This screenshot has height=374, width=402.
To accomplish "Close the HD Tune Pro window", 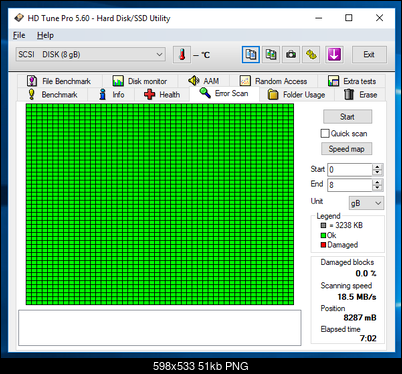I will (379, 18).
